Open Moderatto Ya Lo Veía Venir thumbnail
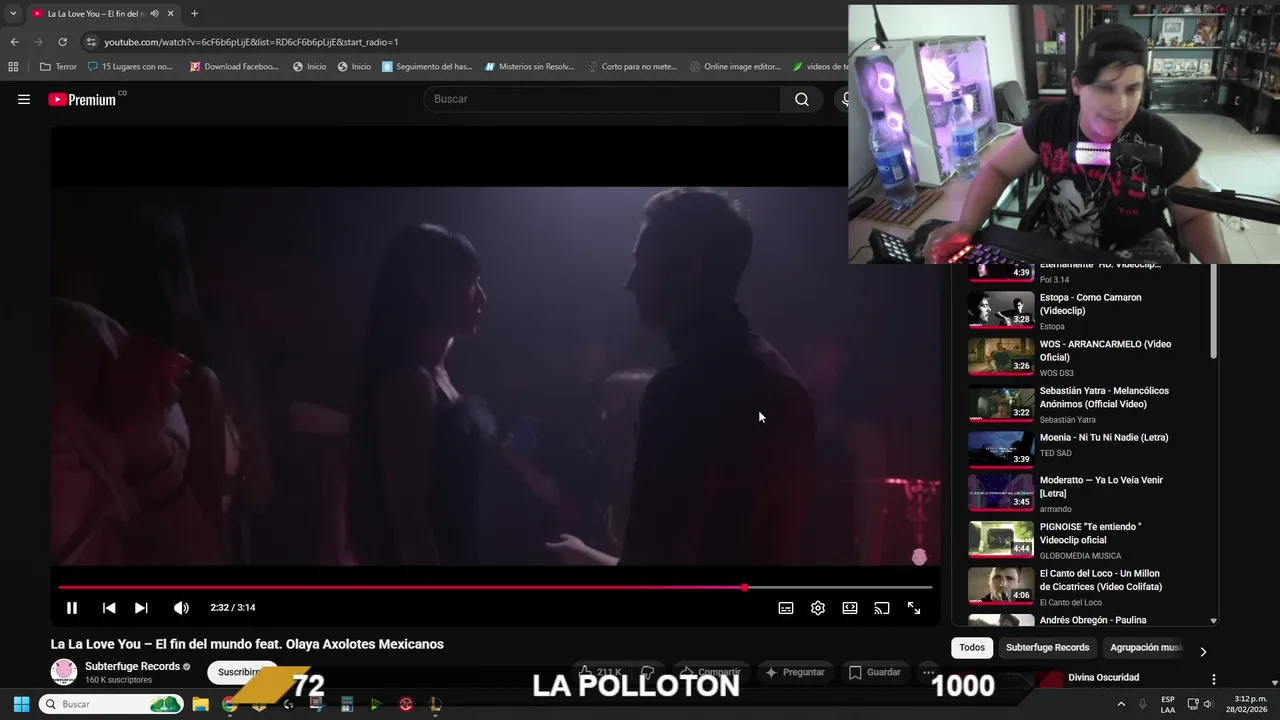Image resolution: width=1280 pixels, height=720 pixels. tap(1001, 492)
